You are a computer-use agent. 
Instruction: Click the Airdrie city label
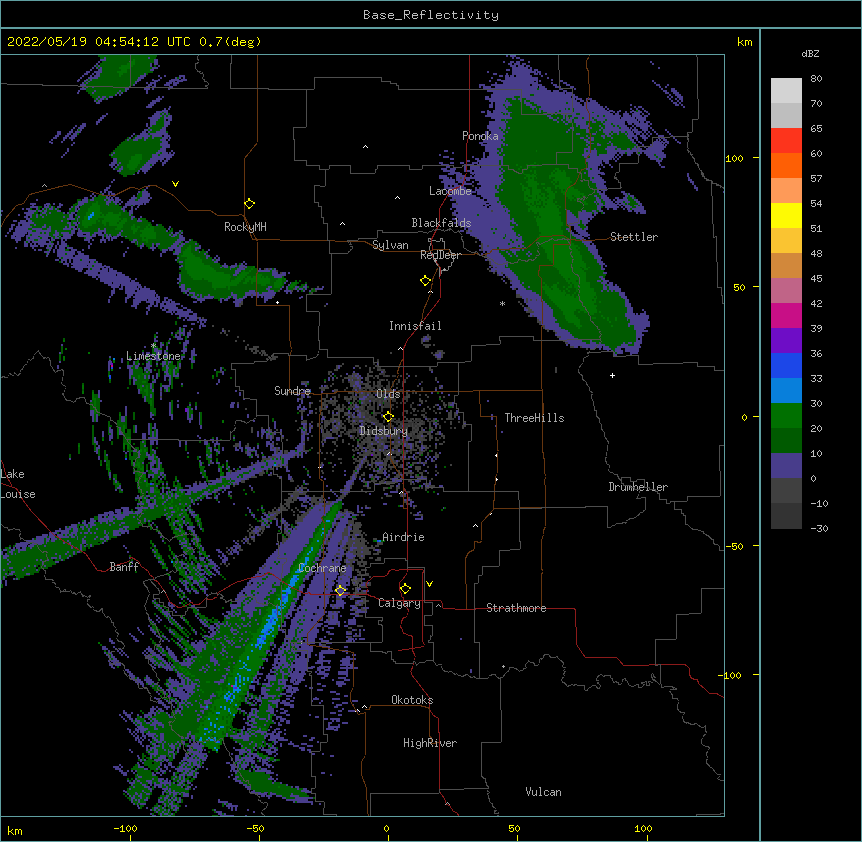pyautogui.click(x=403, y=537)
